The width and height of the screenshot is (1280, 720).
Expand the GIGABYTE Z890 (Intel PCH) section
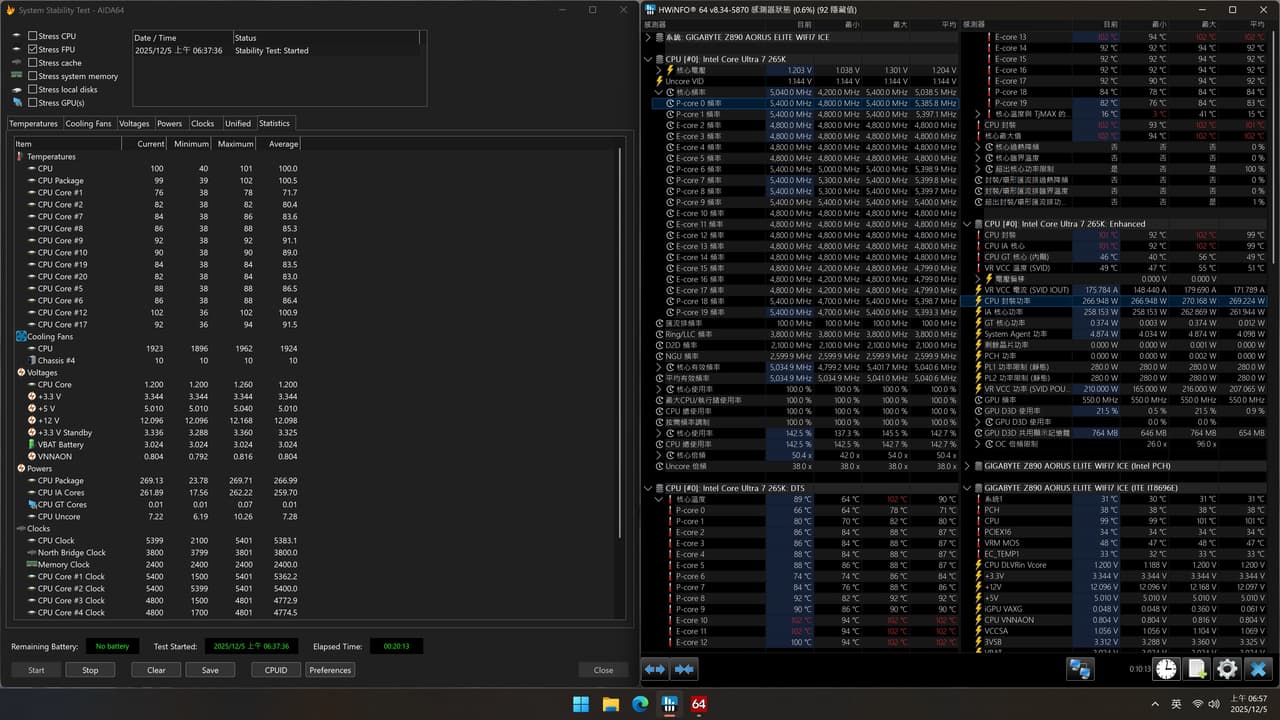pyautogui.click(x=967, y=466)
